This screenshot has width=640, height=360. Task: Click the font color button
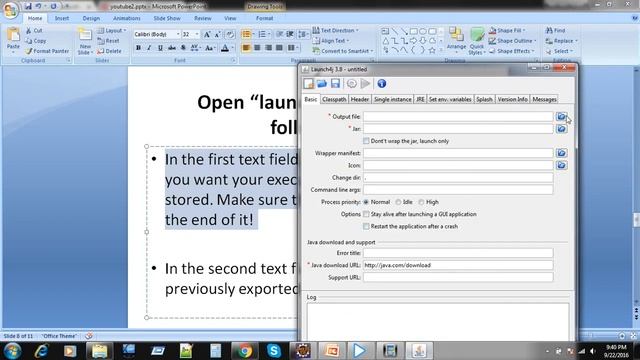coord(225,48)
